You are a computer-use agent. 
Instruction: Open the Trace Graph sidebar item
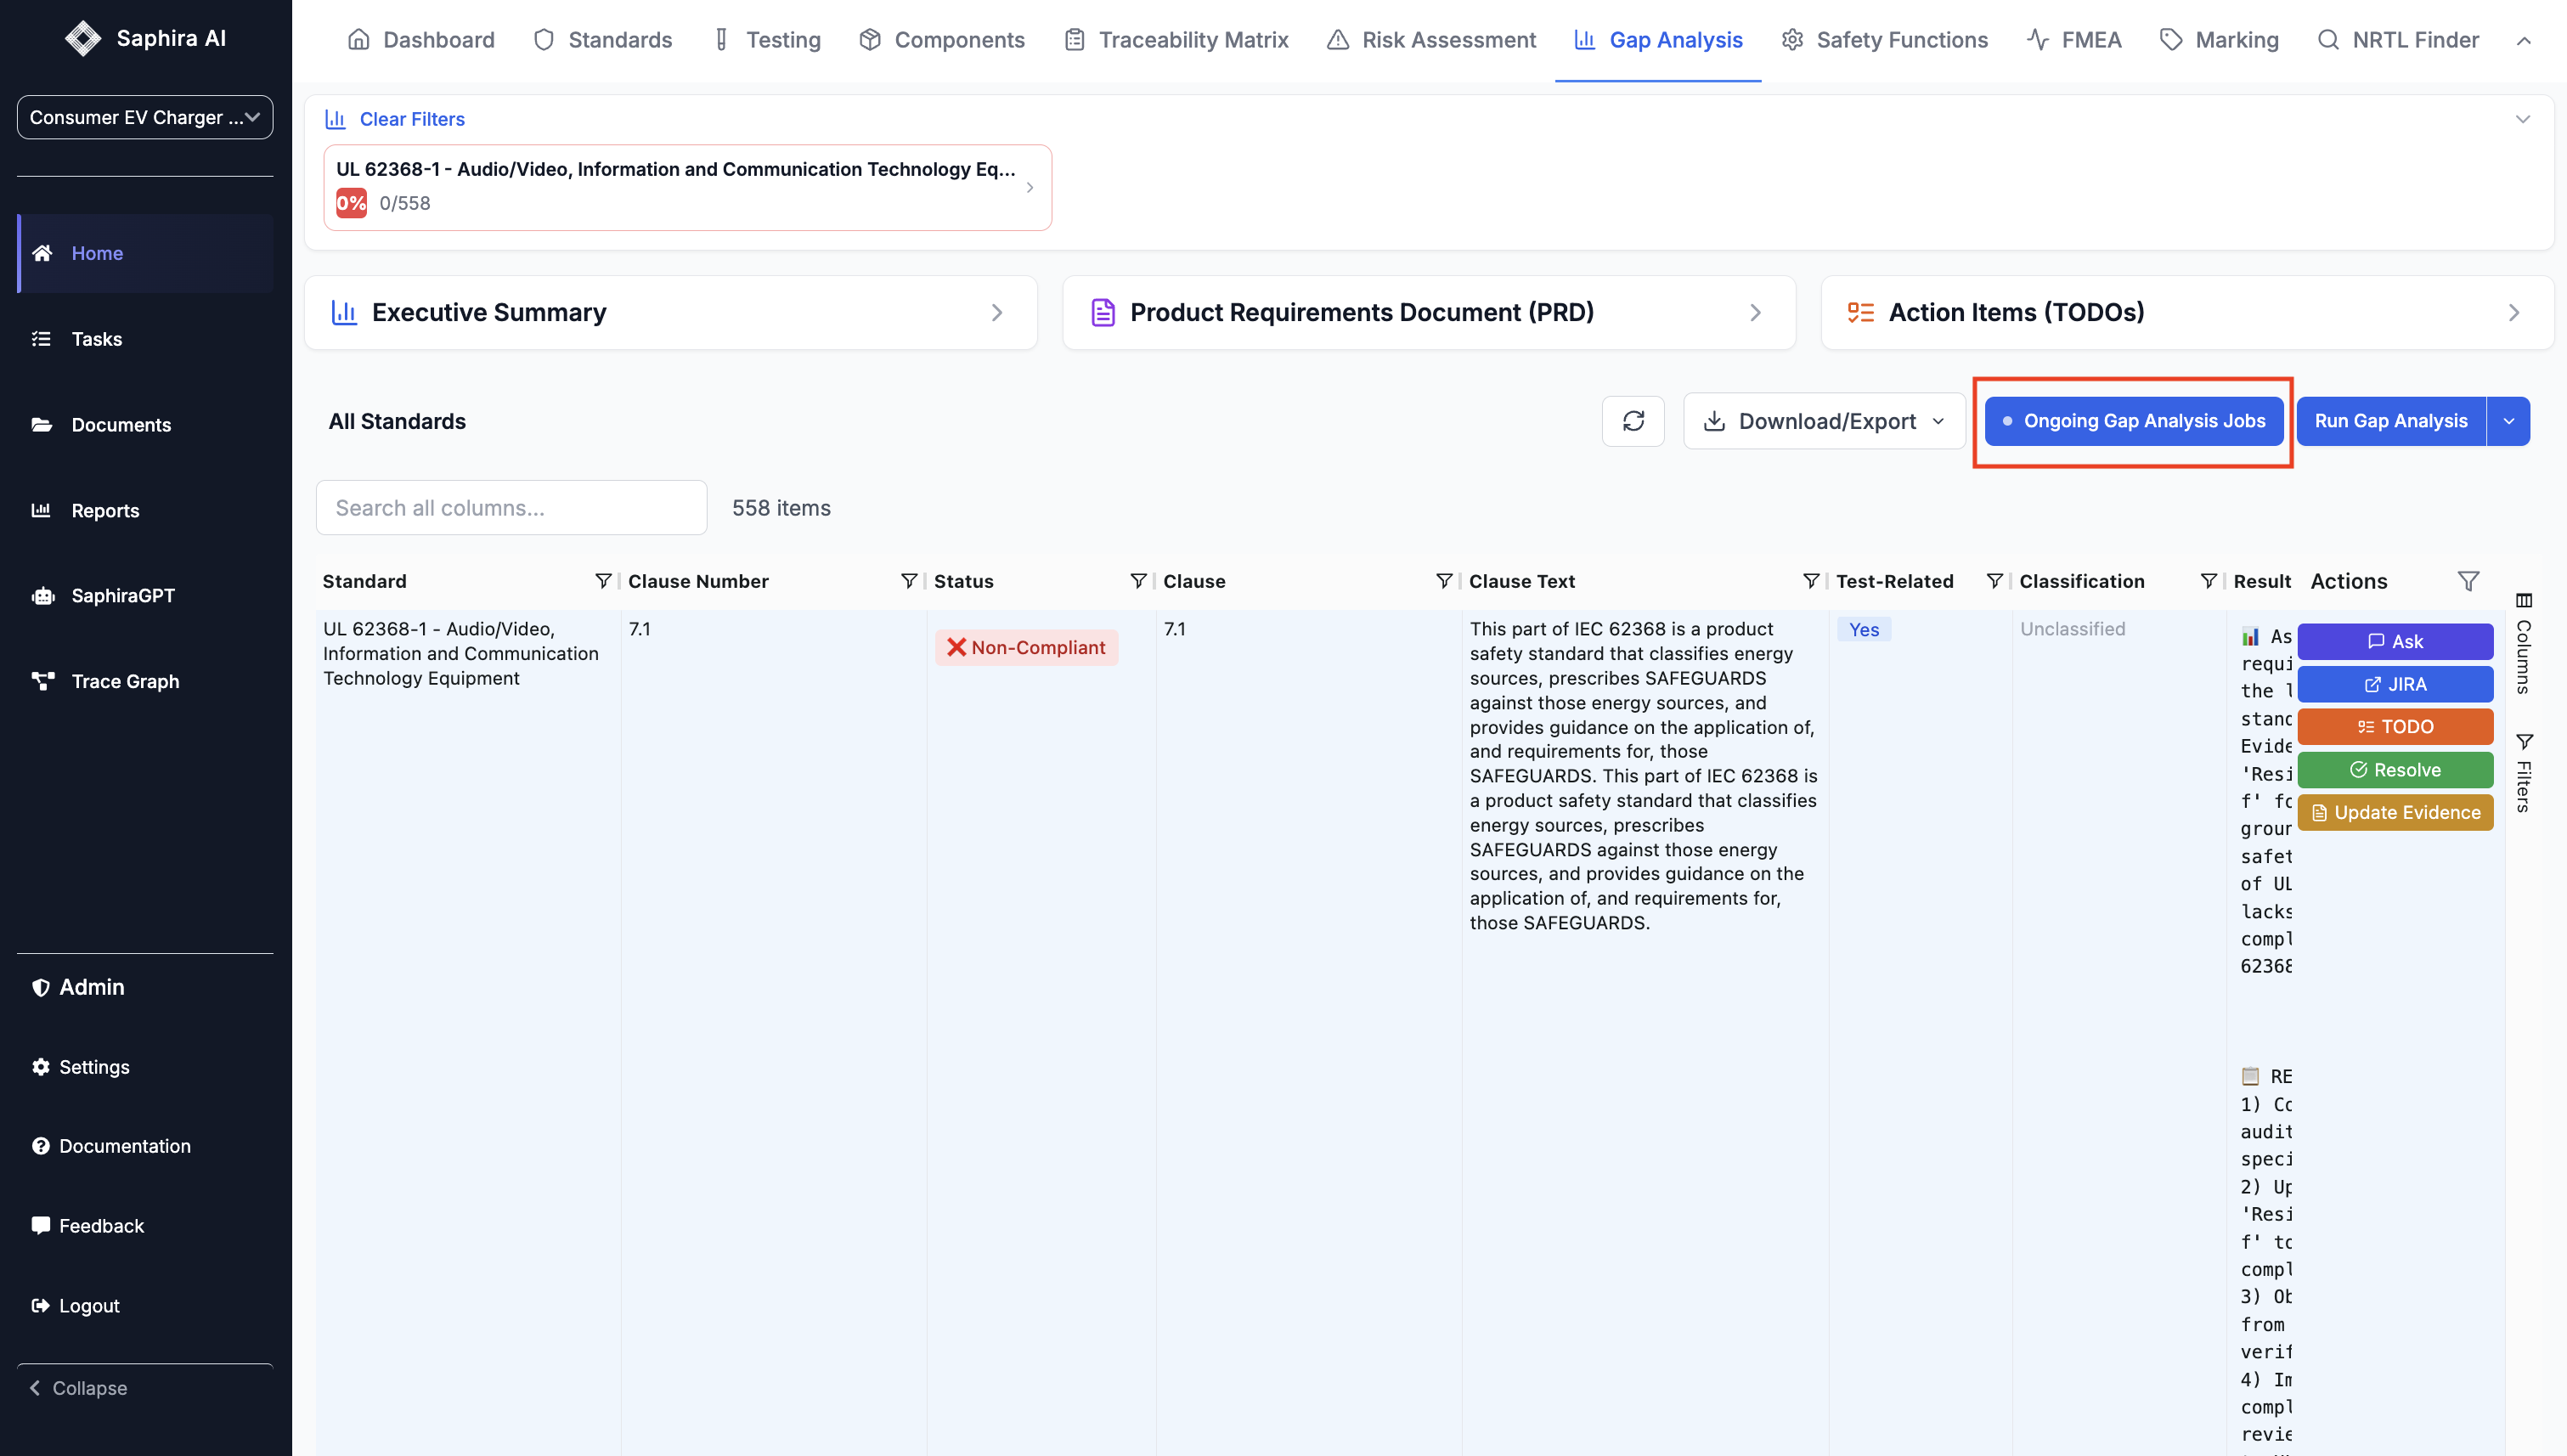coord(125,681)
